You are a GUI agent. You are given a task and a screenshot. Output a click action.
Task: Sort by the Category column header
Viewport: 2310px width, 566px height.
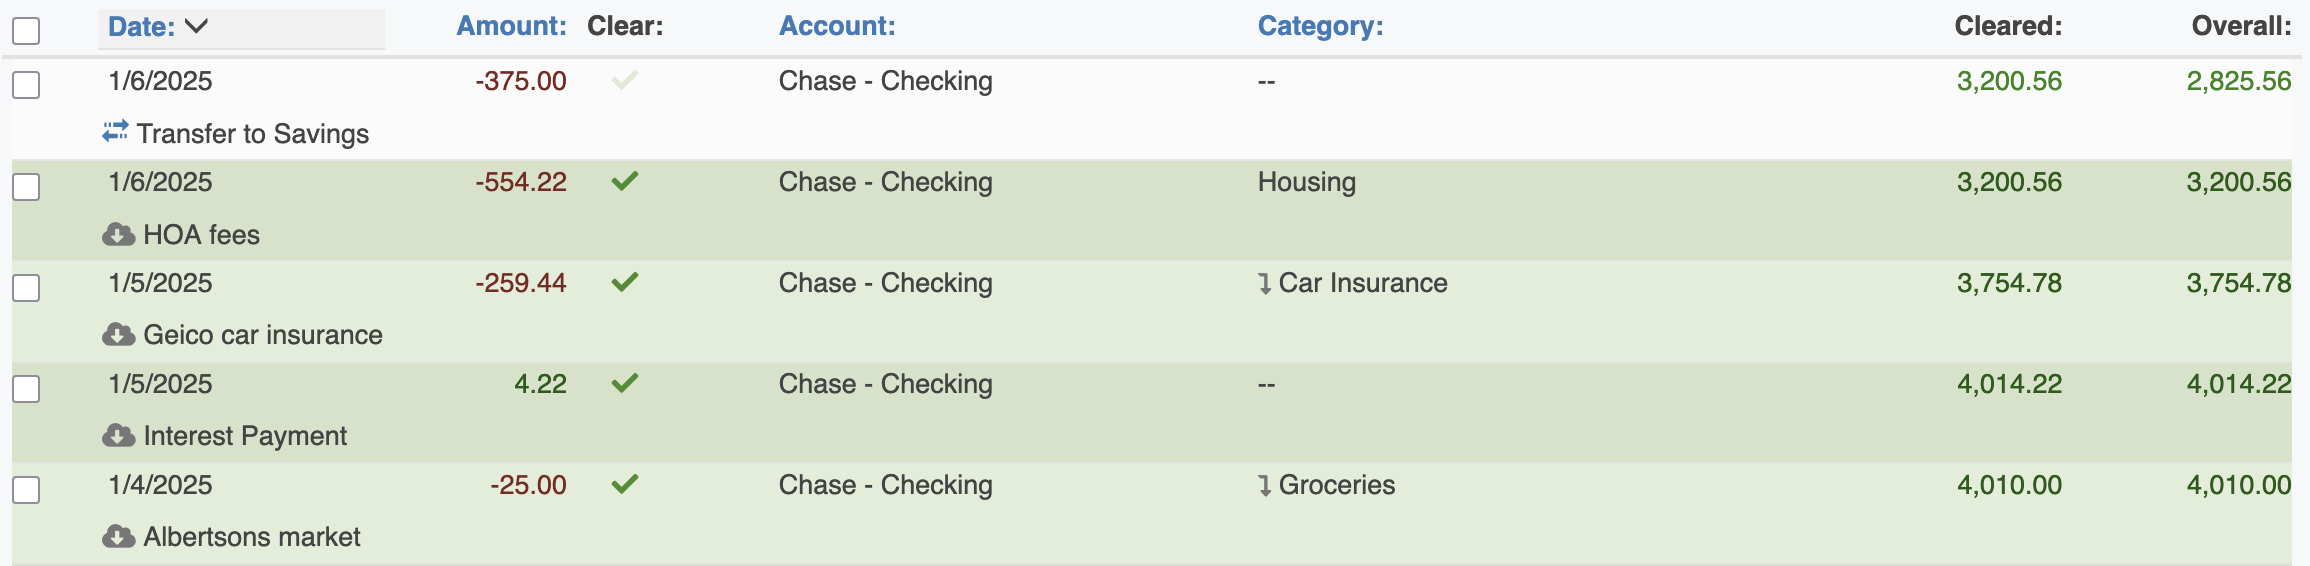[1320, 26]
